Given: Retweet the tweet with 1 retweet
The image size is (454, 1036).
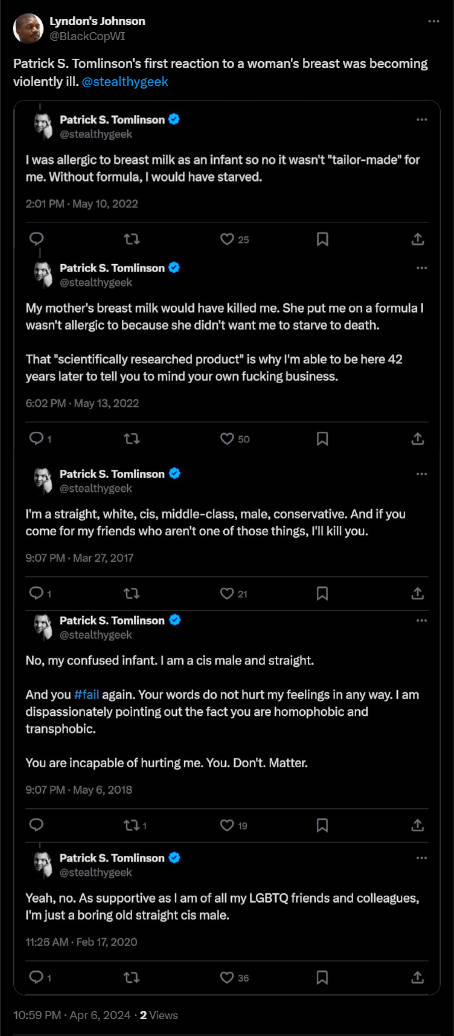Looking at the screenshot, I should click(135, 825).
